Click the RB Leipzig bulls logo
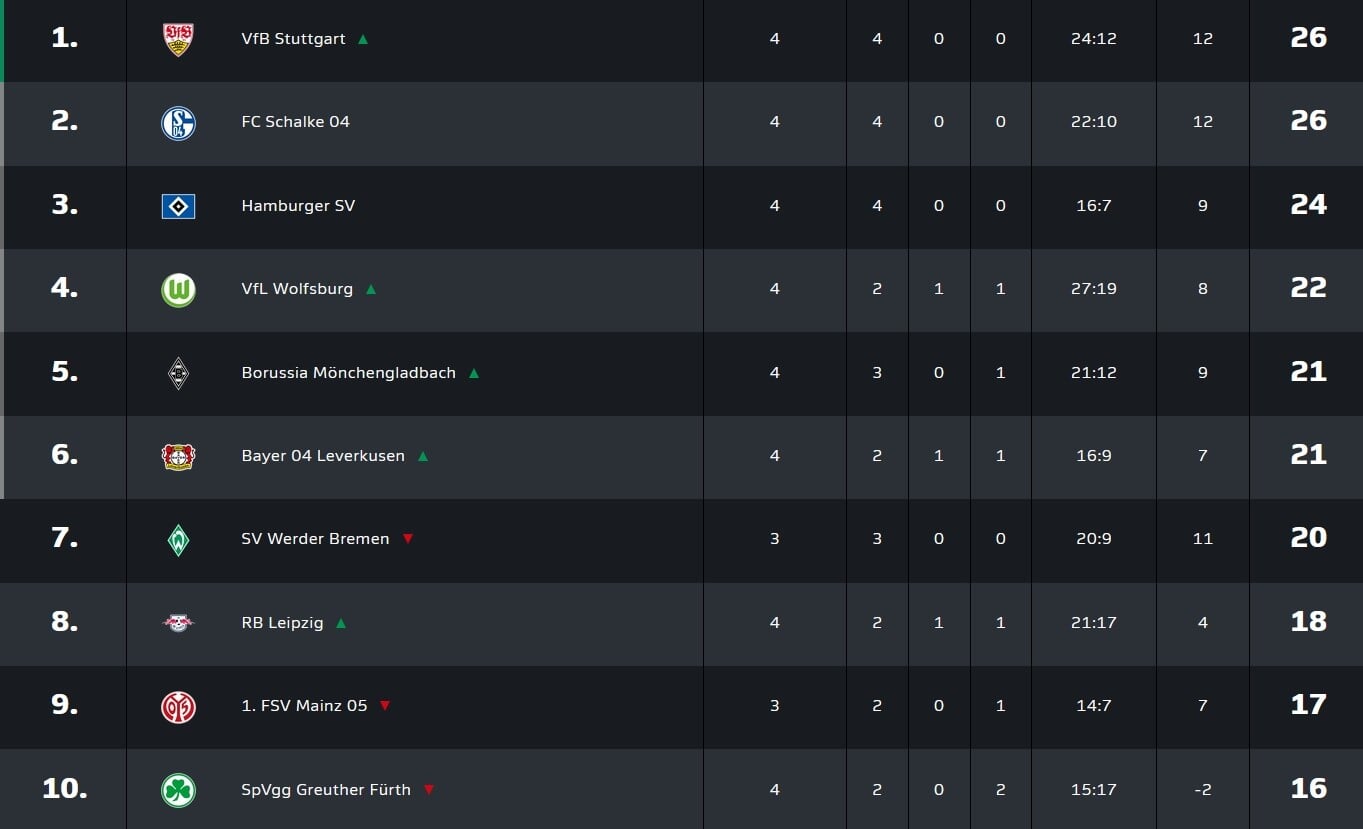Screen dimensions: 1363x829 [178, 623]
